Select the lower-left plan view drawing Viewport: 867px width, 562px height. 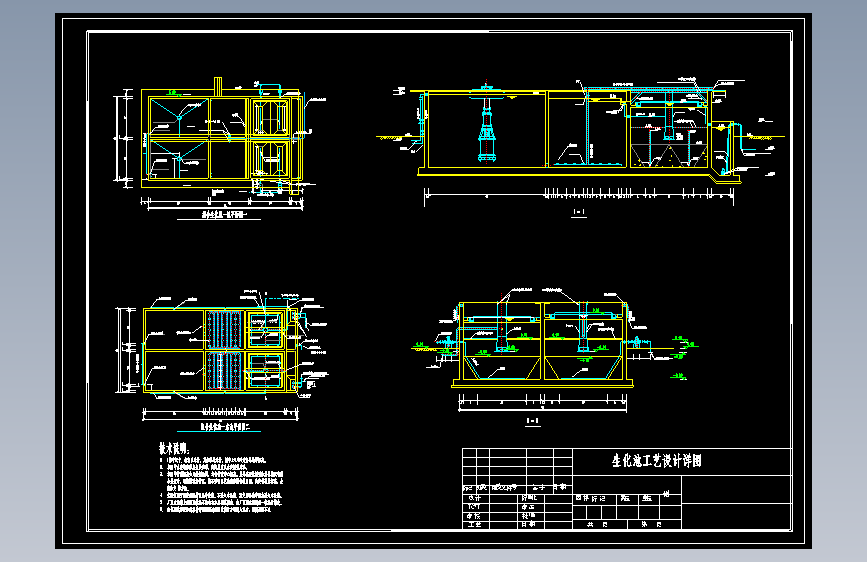[221, 354]
